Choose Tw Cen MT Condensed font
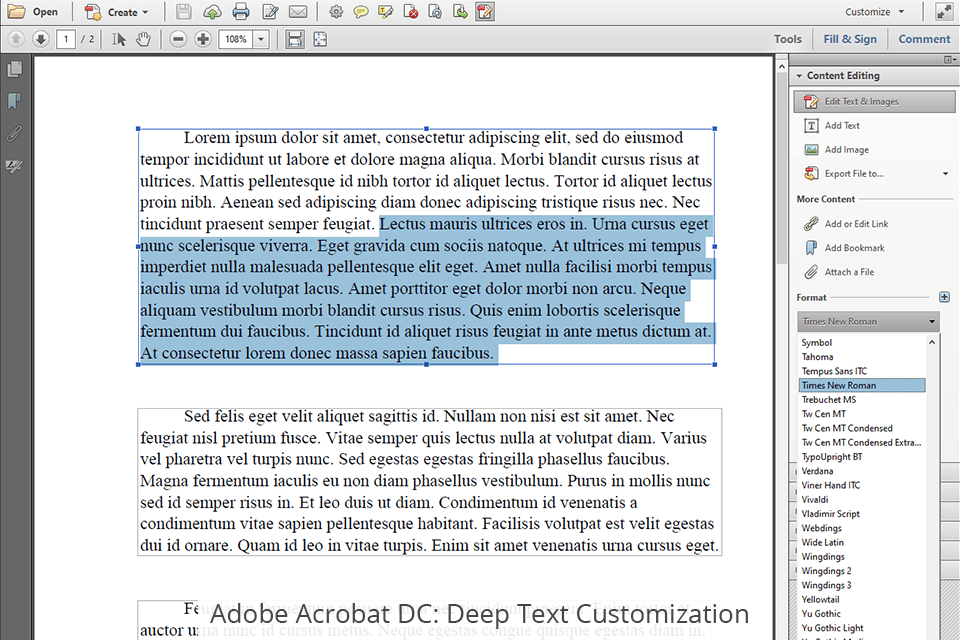Viewport: 960px width, 640px height. pyautogui.click(x=847, y=428)
